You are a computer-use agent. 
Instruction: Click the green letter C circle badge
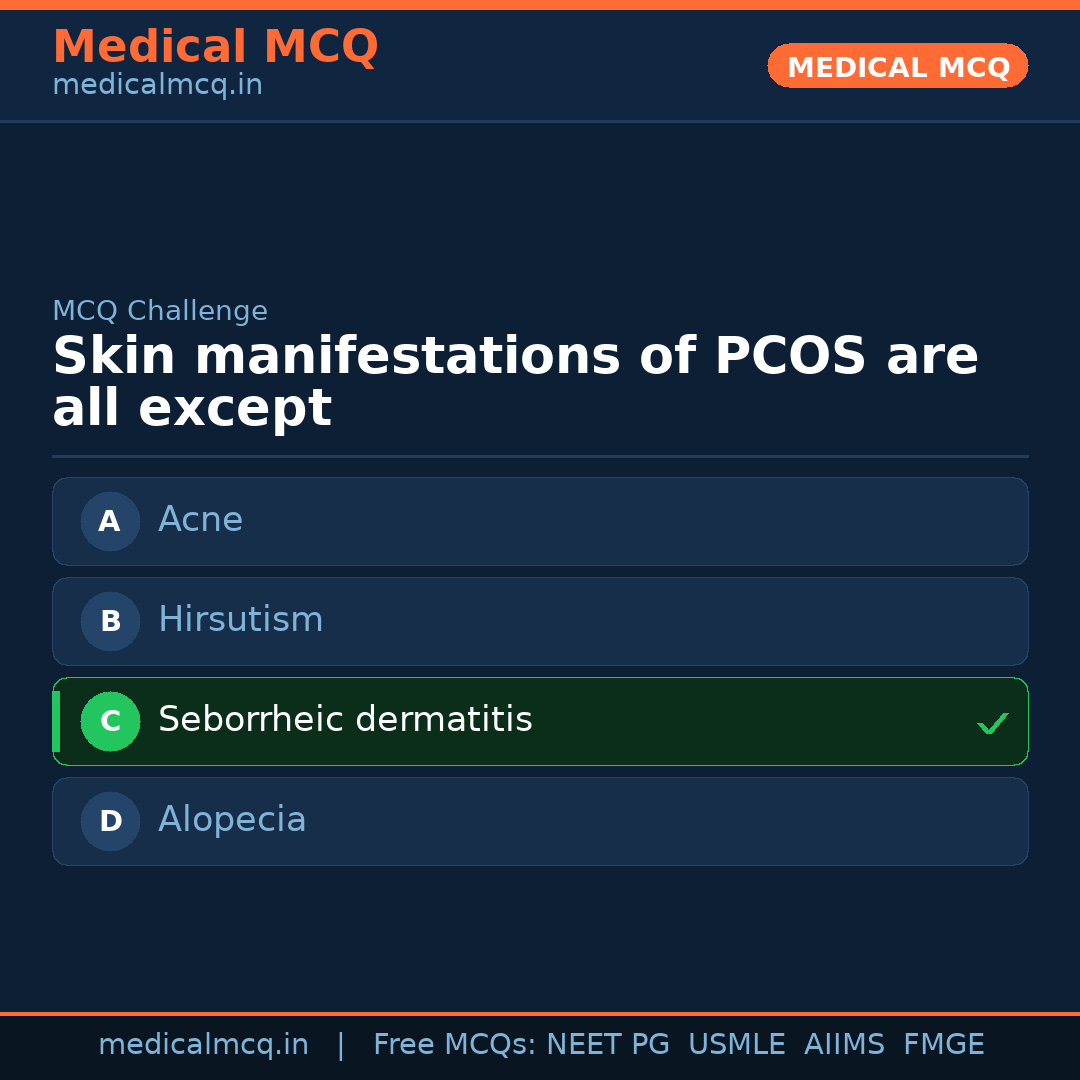coord(110,721)
